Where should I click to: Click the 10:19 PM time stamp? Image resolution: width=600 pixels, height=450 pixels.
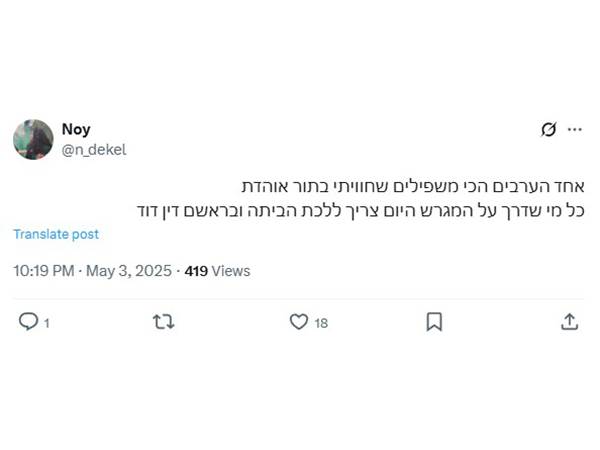[x=44, y=271]
